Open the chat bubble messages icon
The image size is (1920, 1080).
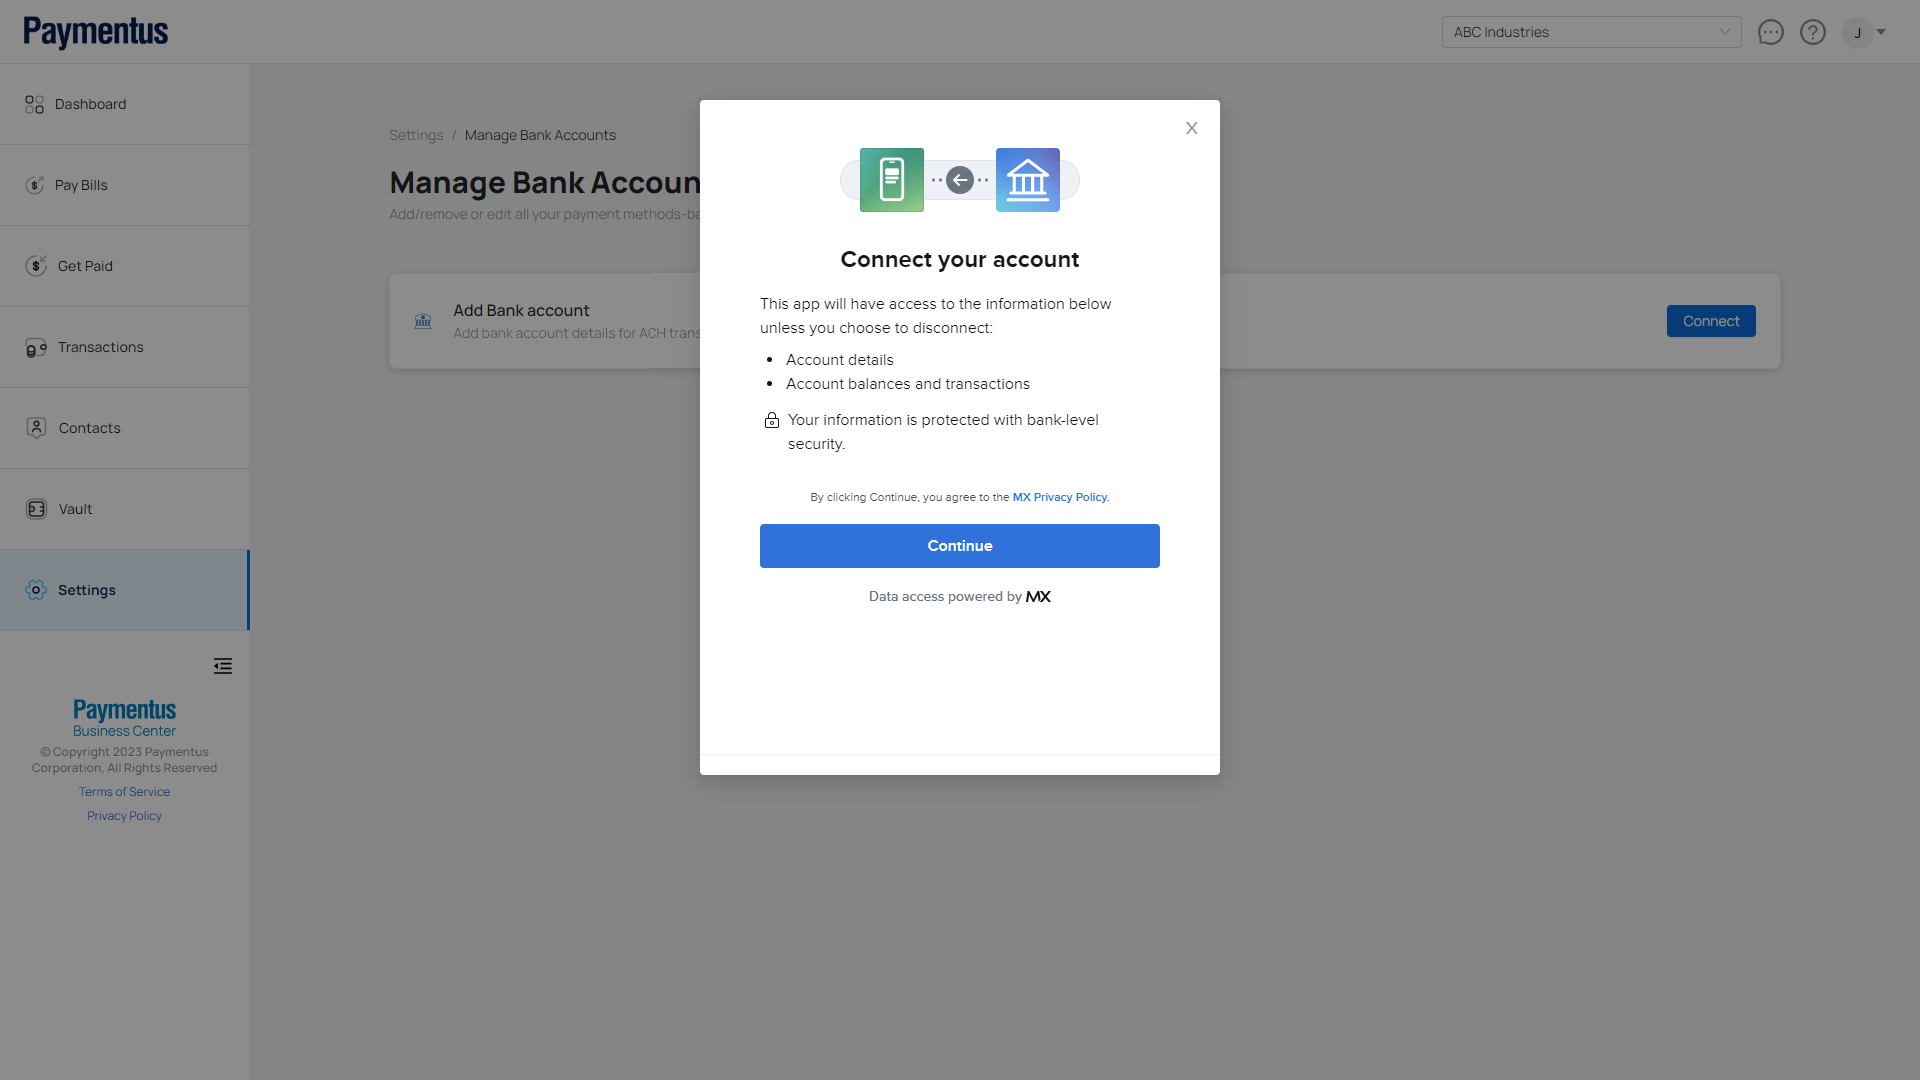(1770, 32)
